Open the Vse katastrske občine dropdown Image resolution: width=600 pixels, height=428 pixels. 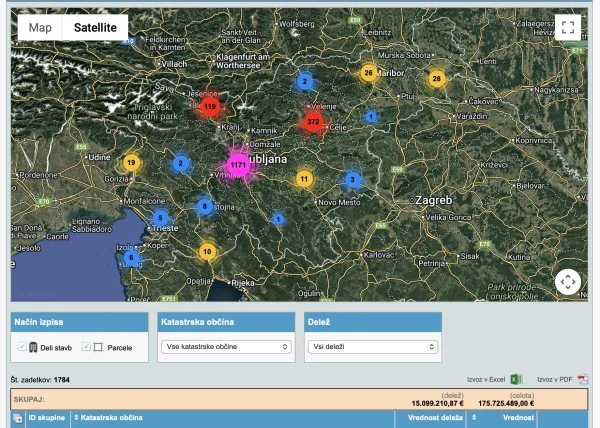[x=225, y=347]
